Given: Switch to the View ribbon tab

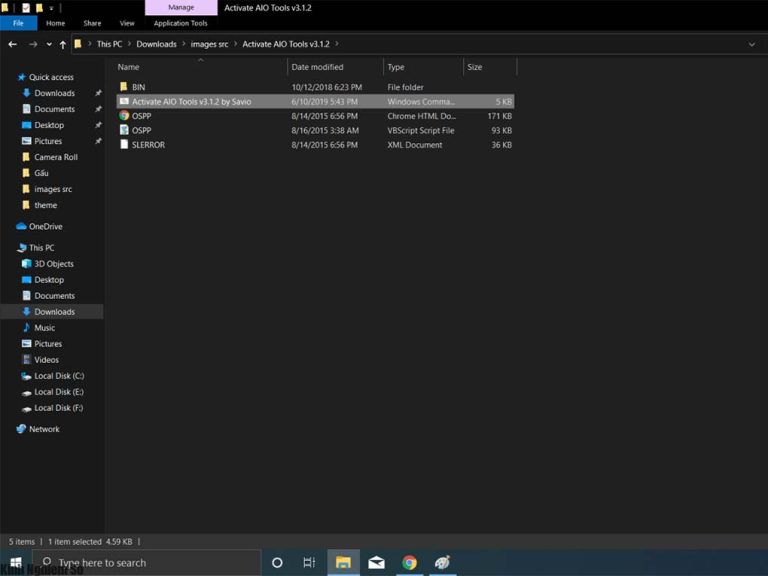Looking at the screenshot, I should click(127, 23).
